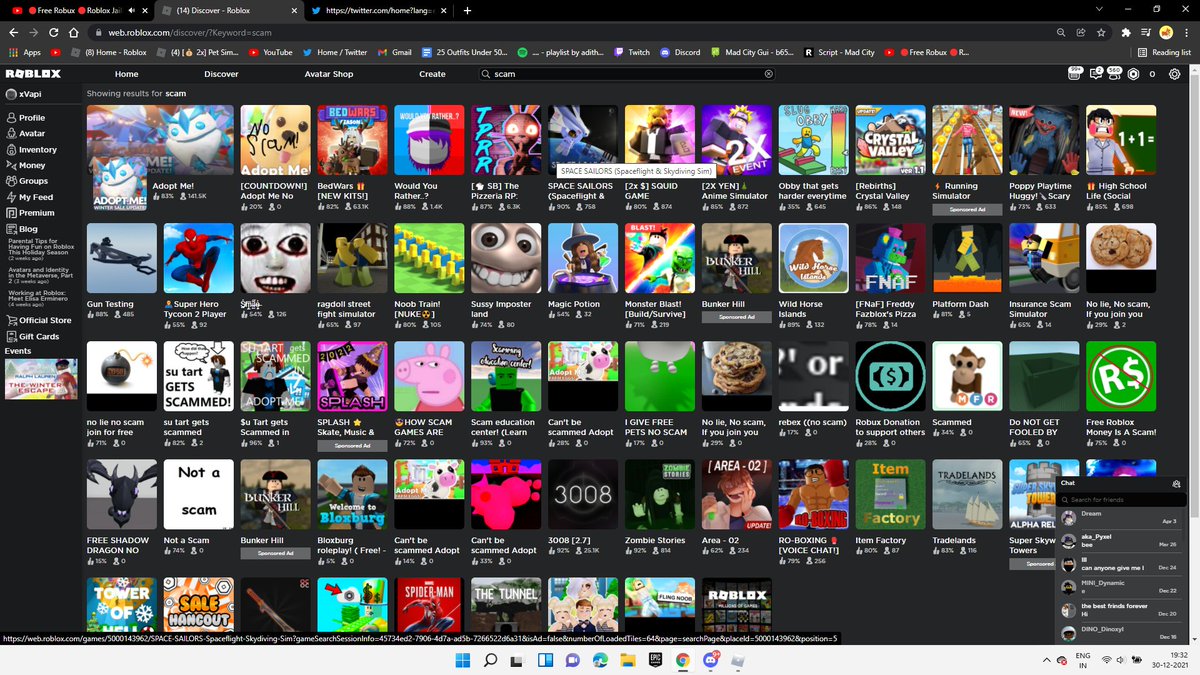
Task: Open the Not a Scam game thumbnail
Action: tap(199, 495)
